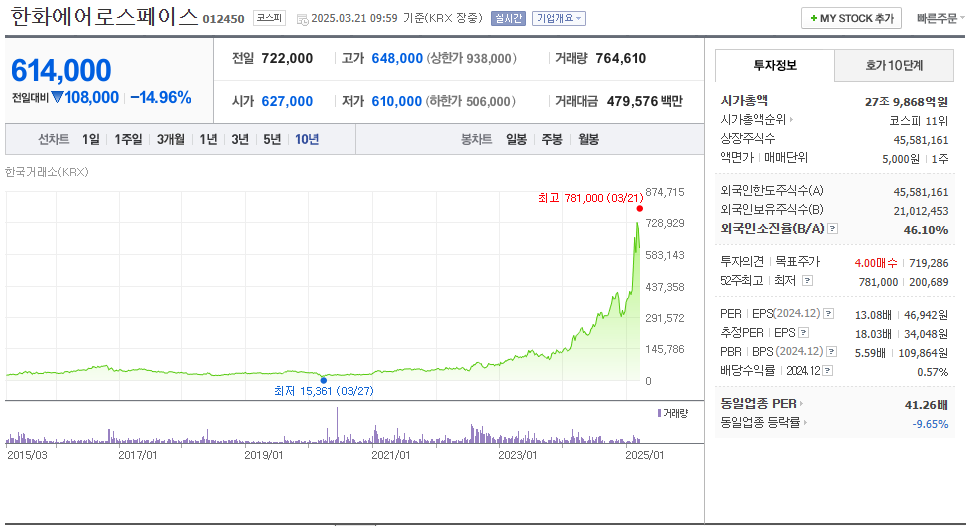
Task: Click the 목표주가 label
Action: [798, 262]
